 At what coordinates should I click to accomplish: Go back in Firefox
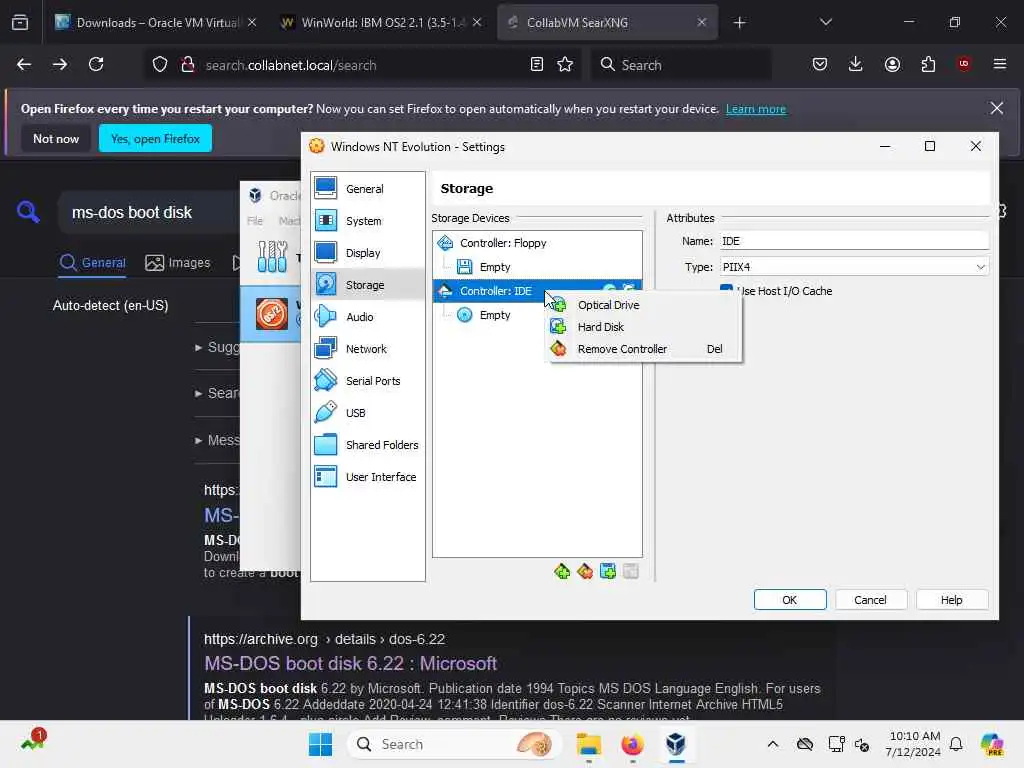(24, 64)
